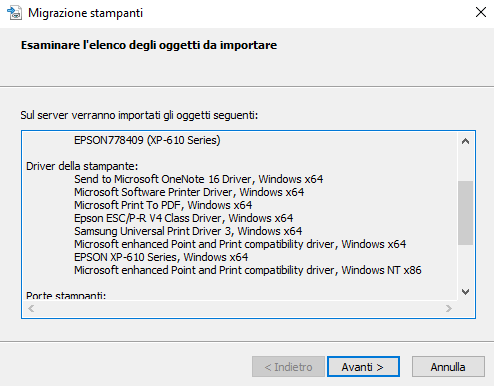Viewport: 494px width, 386px height.
Task: Select Point and Print driver Windows NT x86 line
Action: [x=248, y=270]
